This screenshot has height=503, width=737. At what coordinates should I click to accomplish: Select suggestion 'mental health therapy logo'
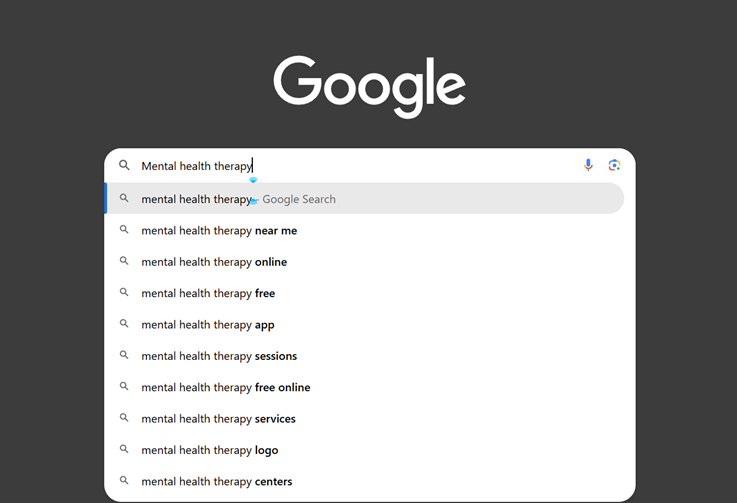(x=365, y=450)
